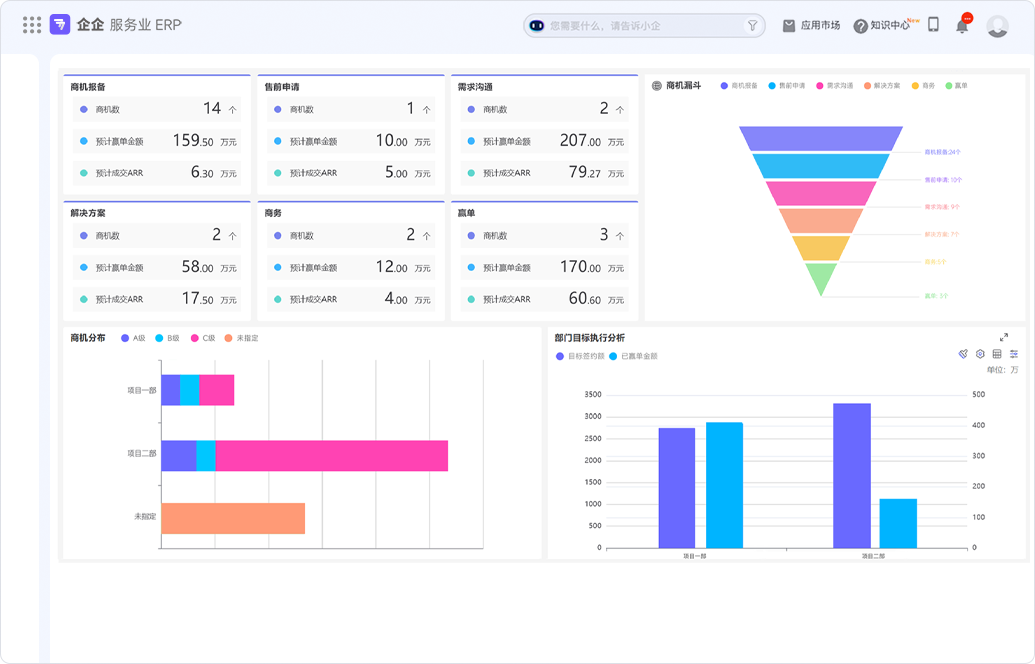
Task: Open the gear settings for 部门目标执行分析 chart
Action: (x=980, y=354)
